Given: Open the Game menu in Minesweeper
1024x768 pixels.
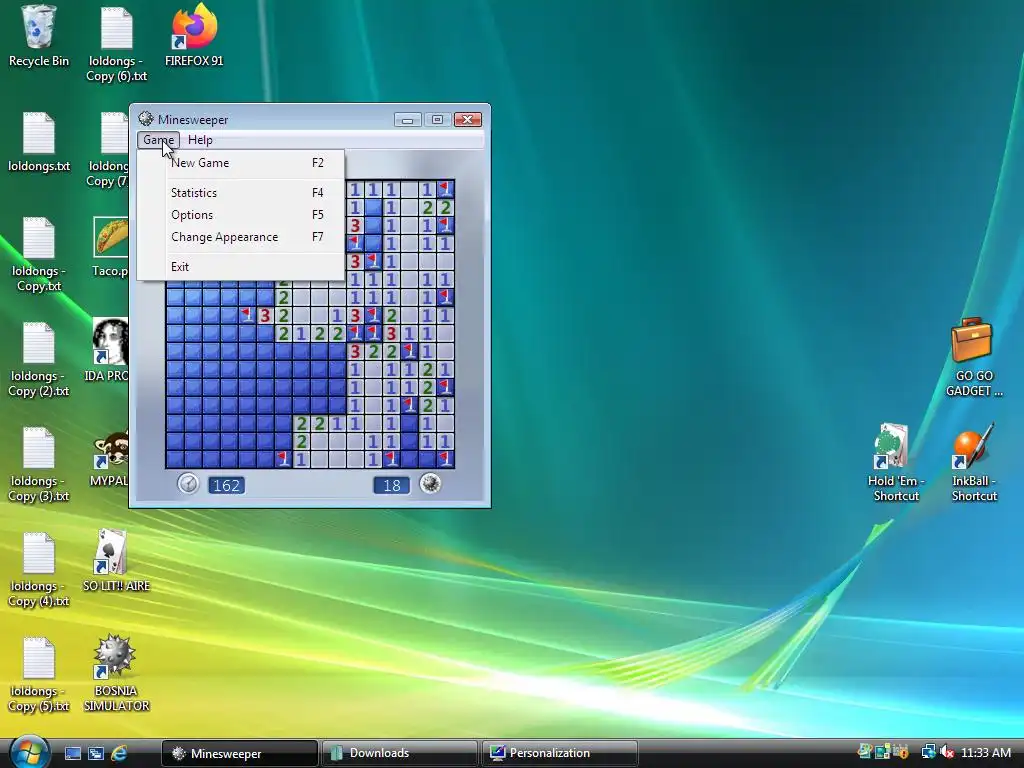Looking at the screenshot, I should pos(158,140).
